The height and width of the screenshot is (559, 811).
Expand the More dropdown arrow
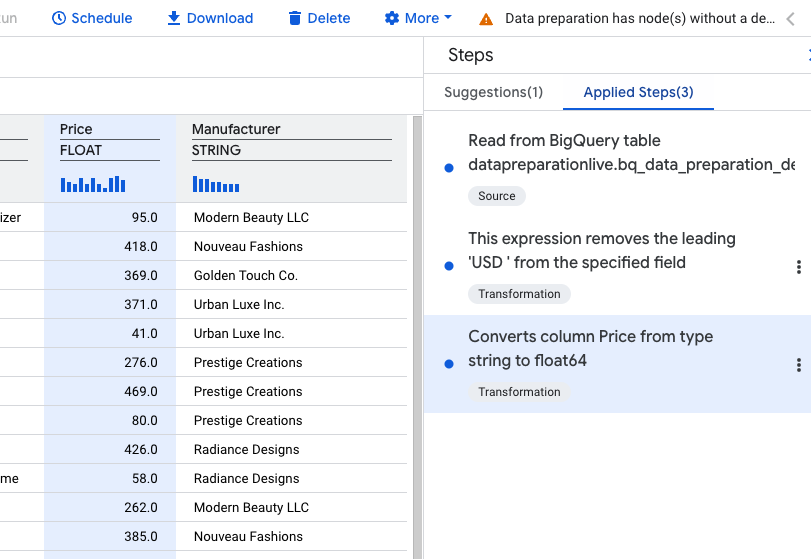[448, 18]
